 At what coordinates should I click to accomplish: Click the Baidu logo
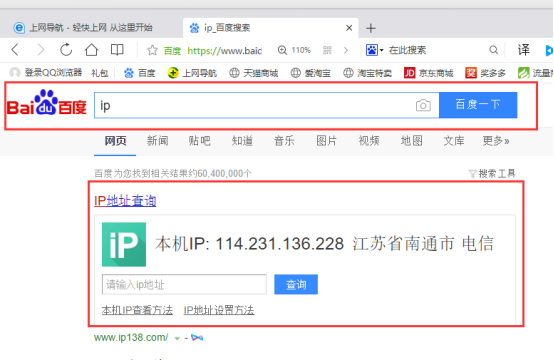coord(47,103)
